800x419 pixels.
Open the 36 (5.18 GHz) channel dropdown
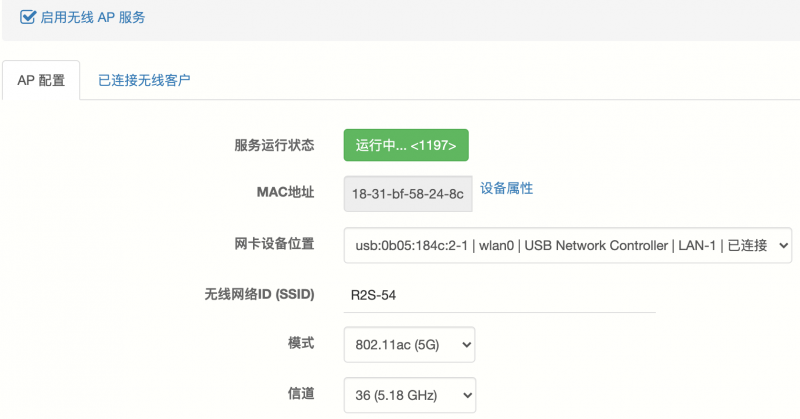click(x=410, y=395)
